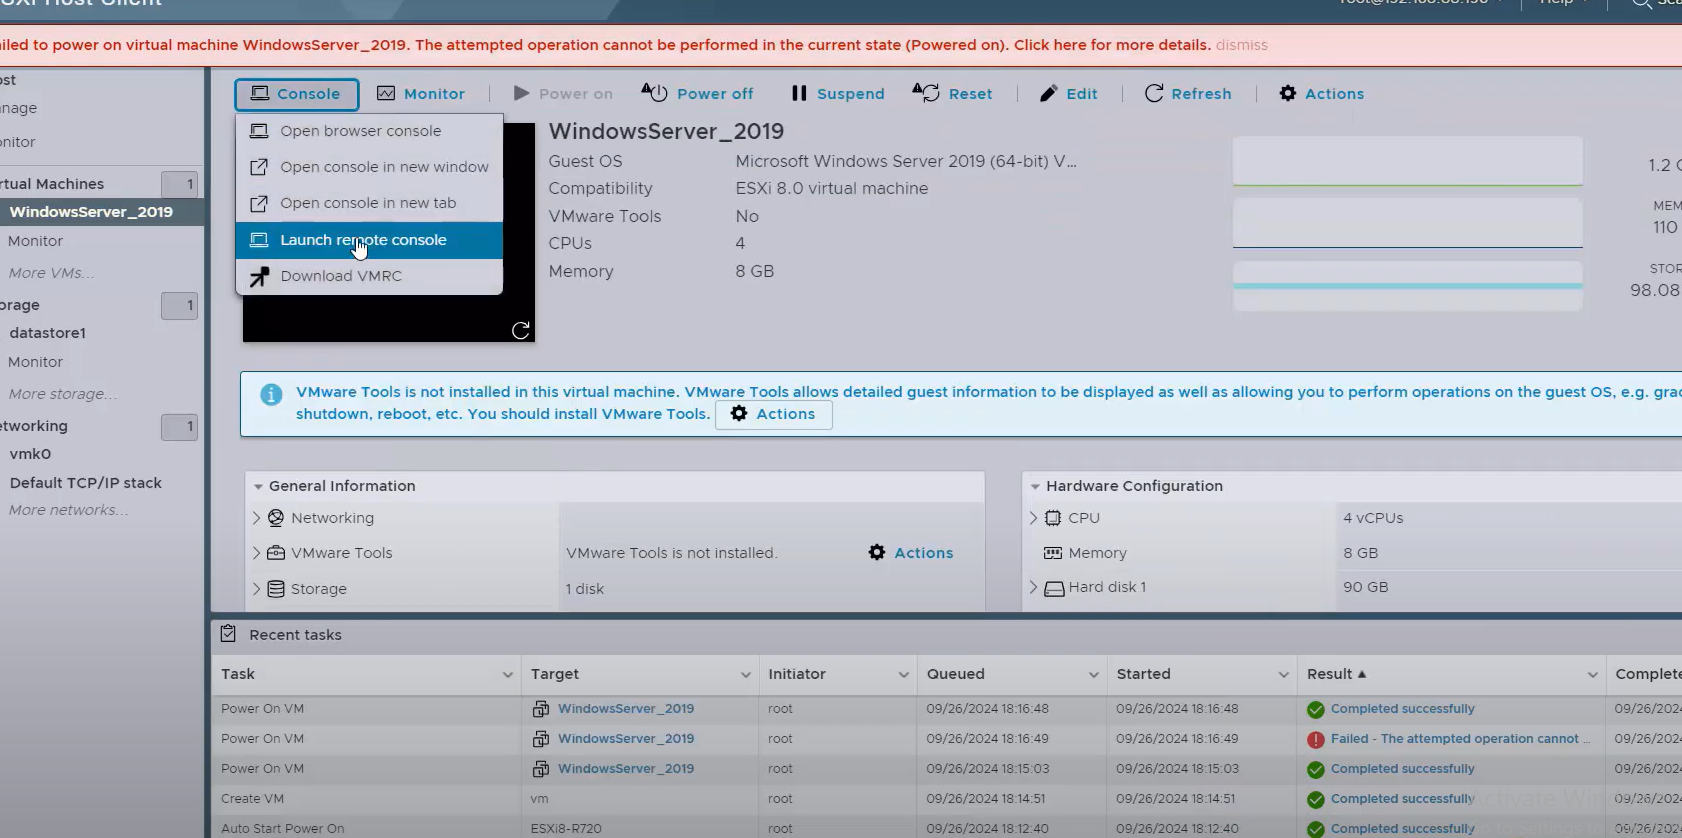Open Monitor under datastore1
Viewport: 1682px width, 838px height.
35,362
